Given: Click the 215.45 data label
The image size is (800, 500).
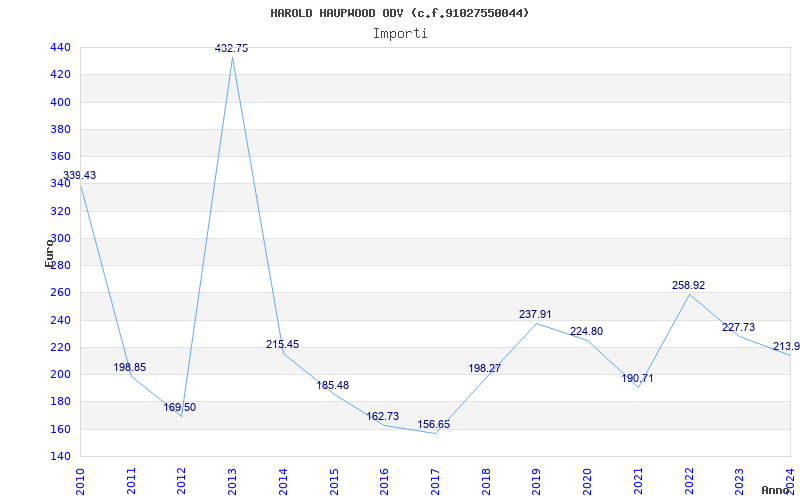Looking at the screenshot, I should (x=283, y=344).
